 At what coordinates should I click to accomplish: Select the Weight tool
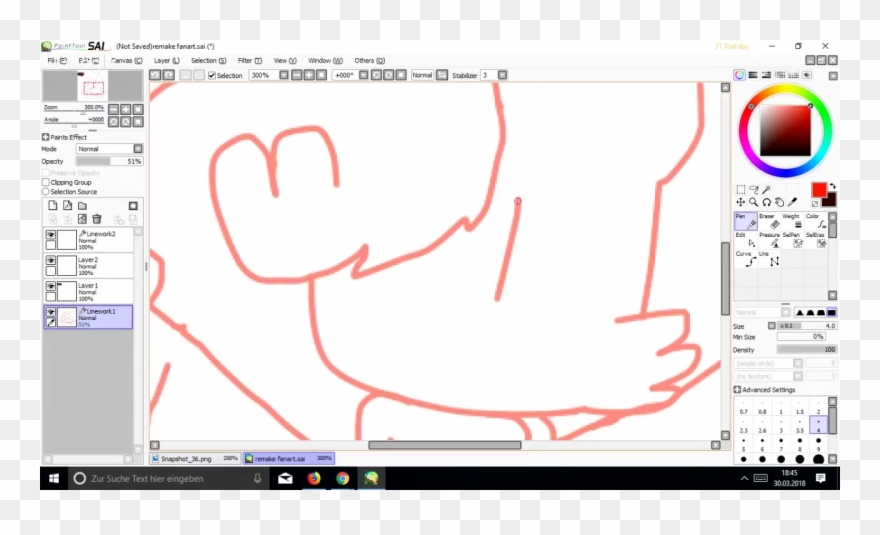[792, 221]
